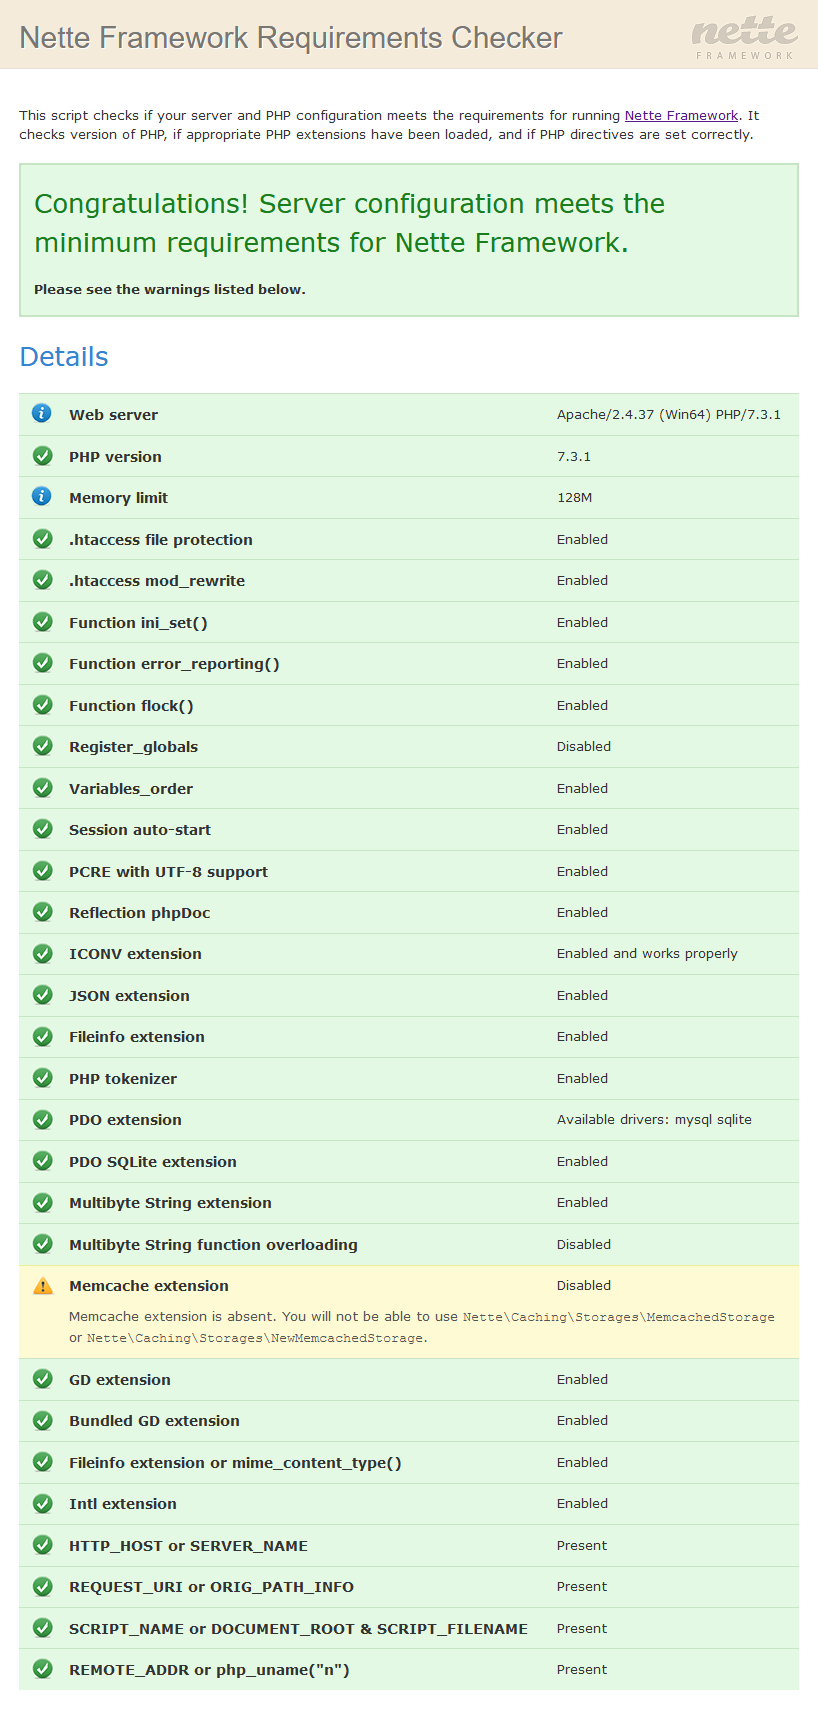Click the JSON extension check icon
This screenshot has width=818, height=1729.
click(x=42, y=995)
